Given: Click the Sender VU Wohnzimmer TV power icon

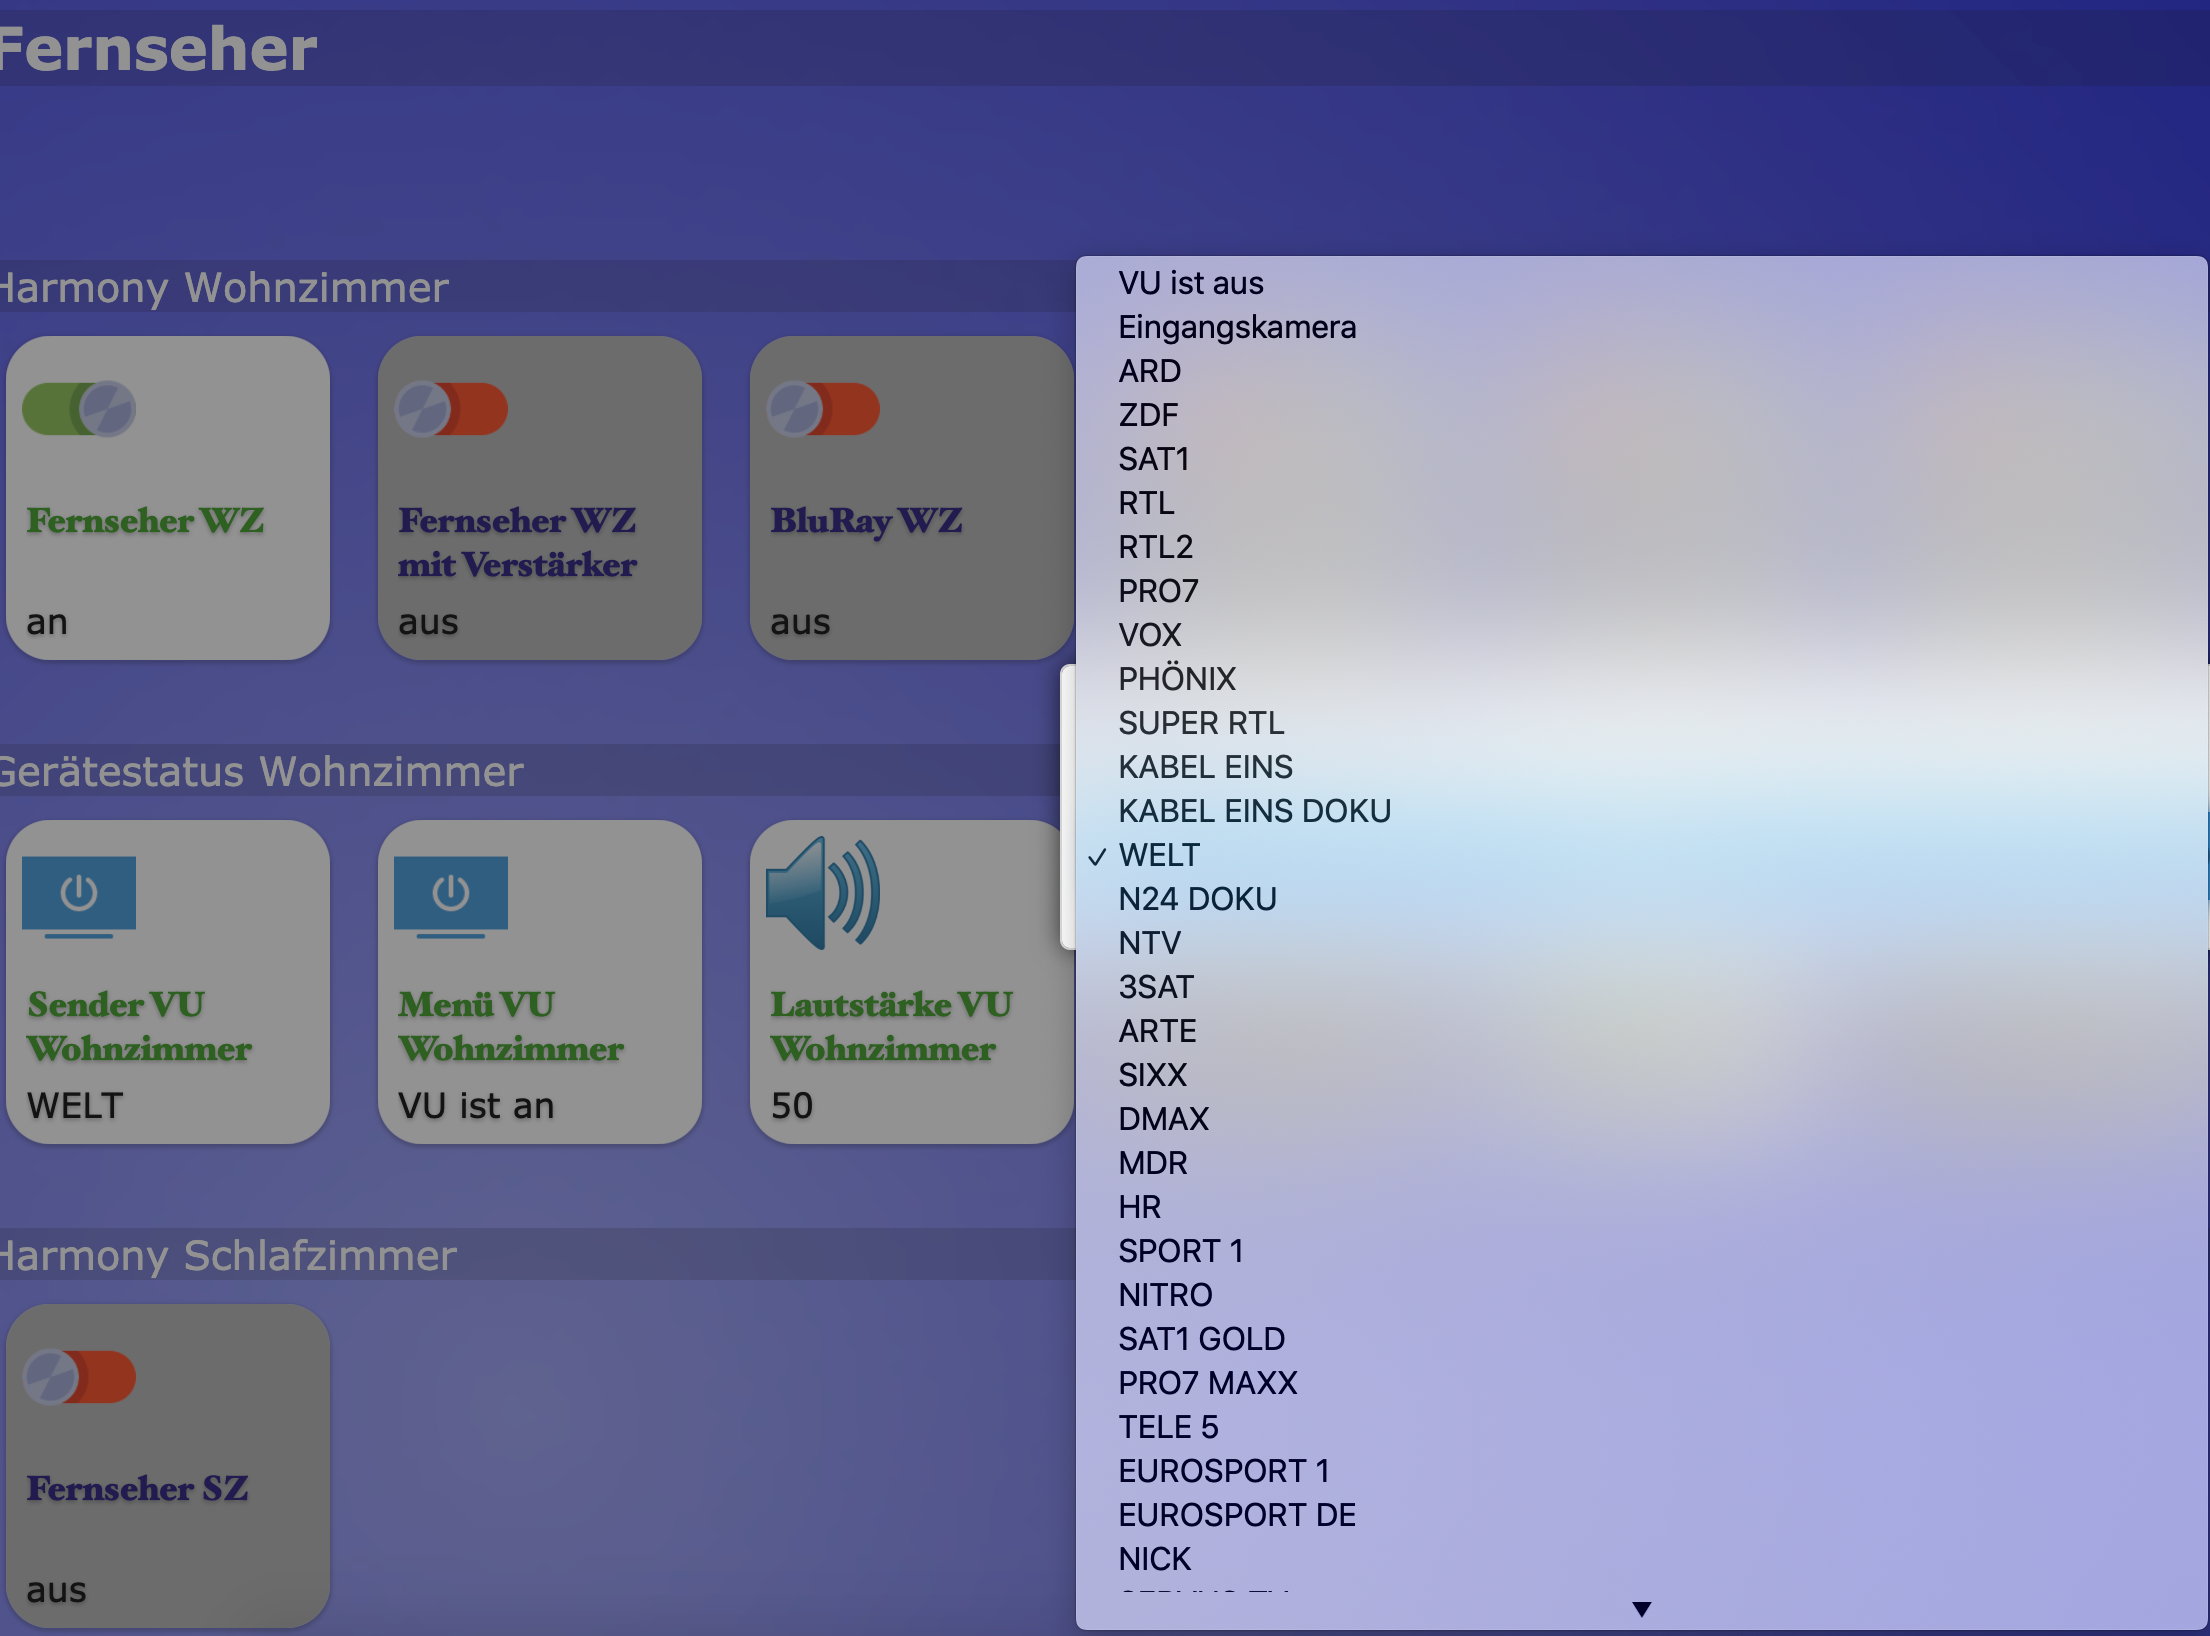Looking at the screenshot, I should click(x=79, y=897).
